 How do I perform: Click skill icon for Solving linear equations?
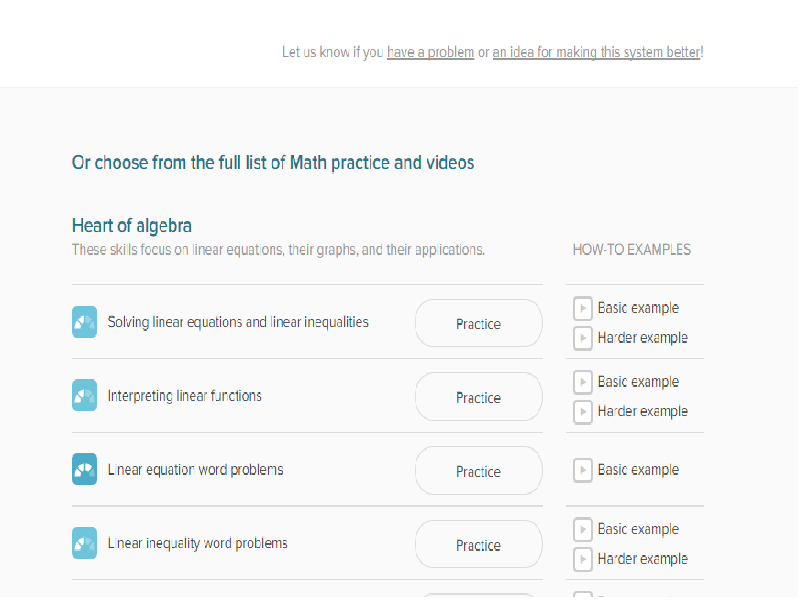coord(84,322)
